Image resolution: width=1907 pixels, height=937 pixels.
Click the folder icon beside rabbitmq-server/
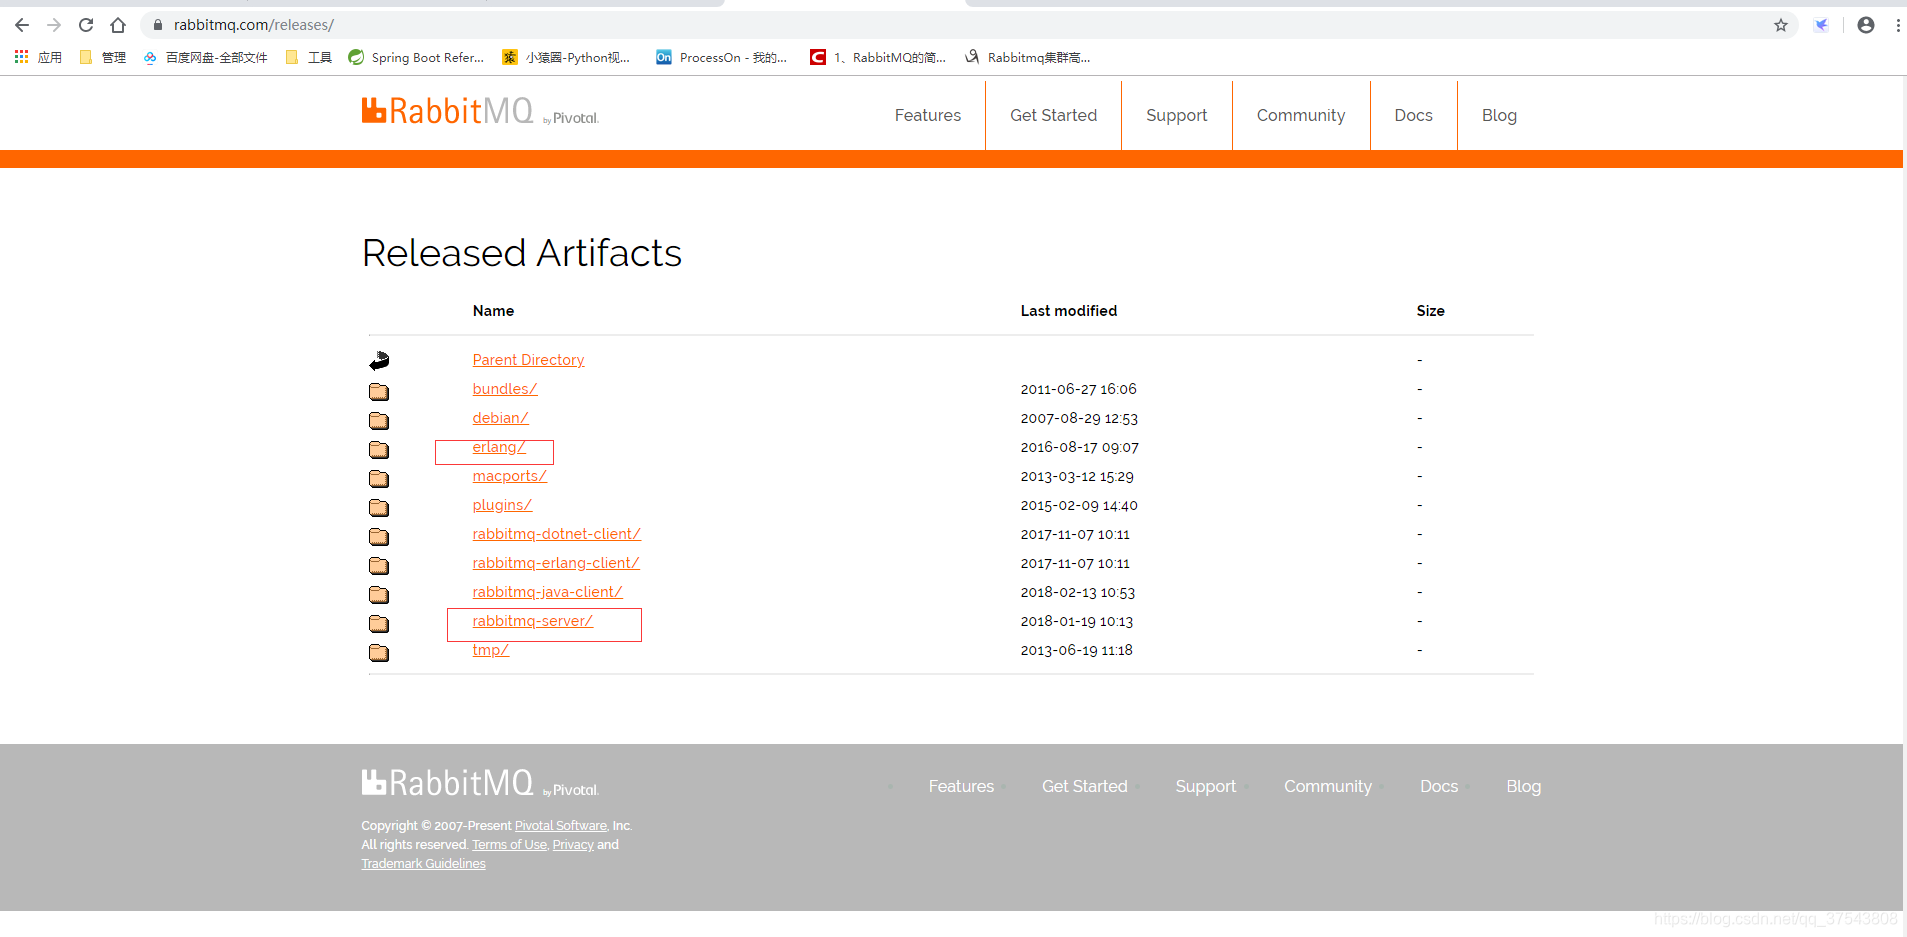coord(379,623)
